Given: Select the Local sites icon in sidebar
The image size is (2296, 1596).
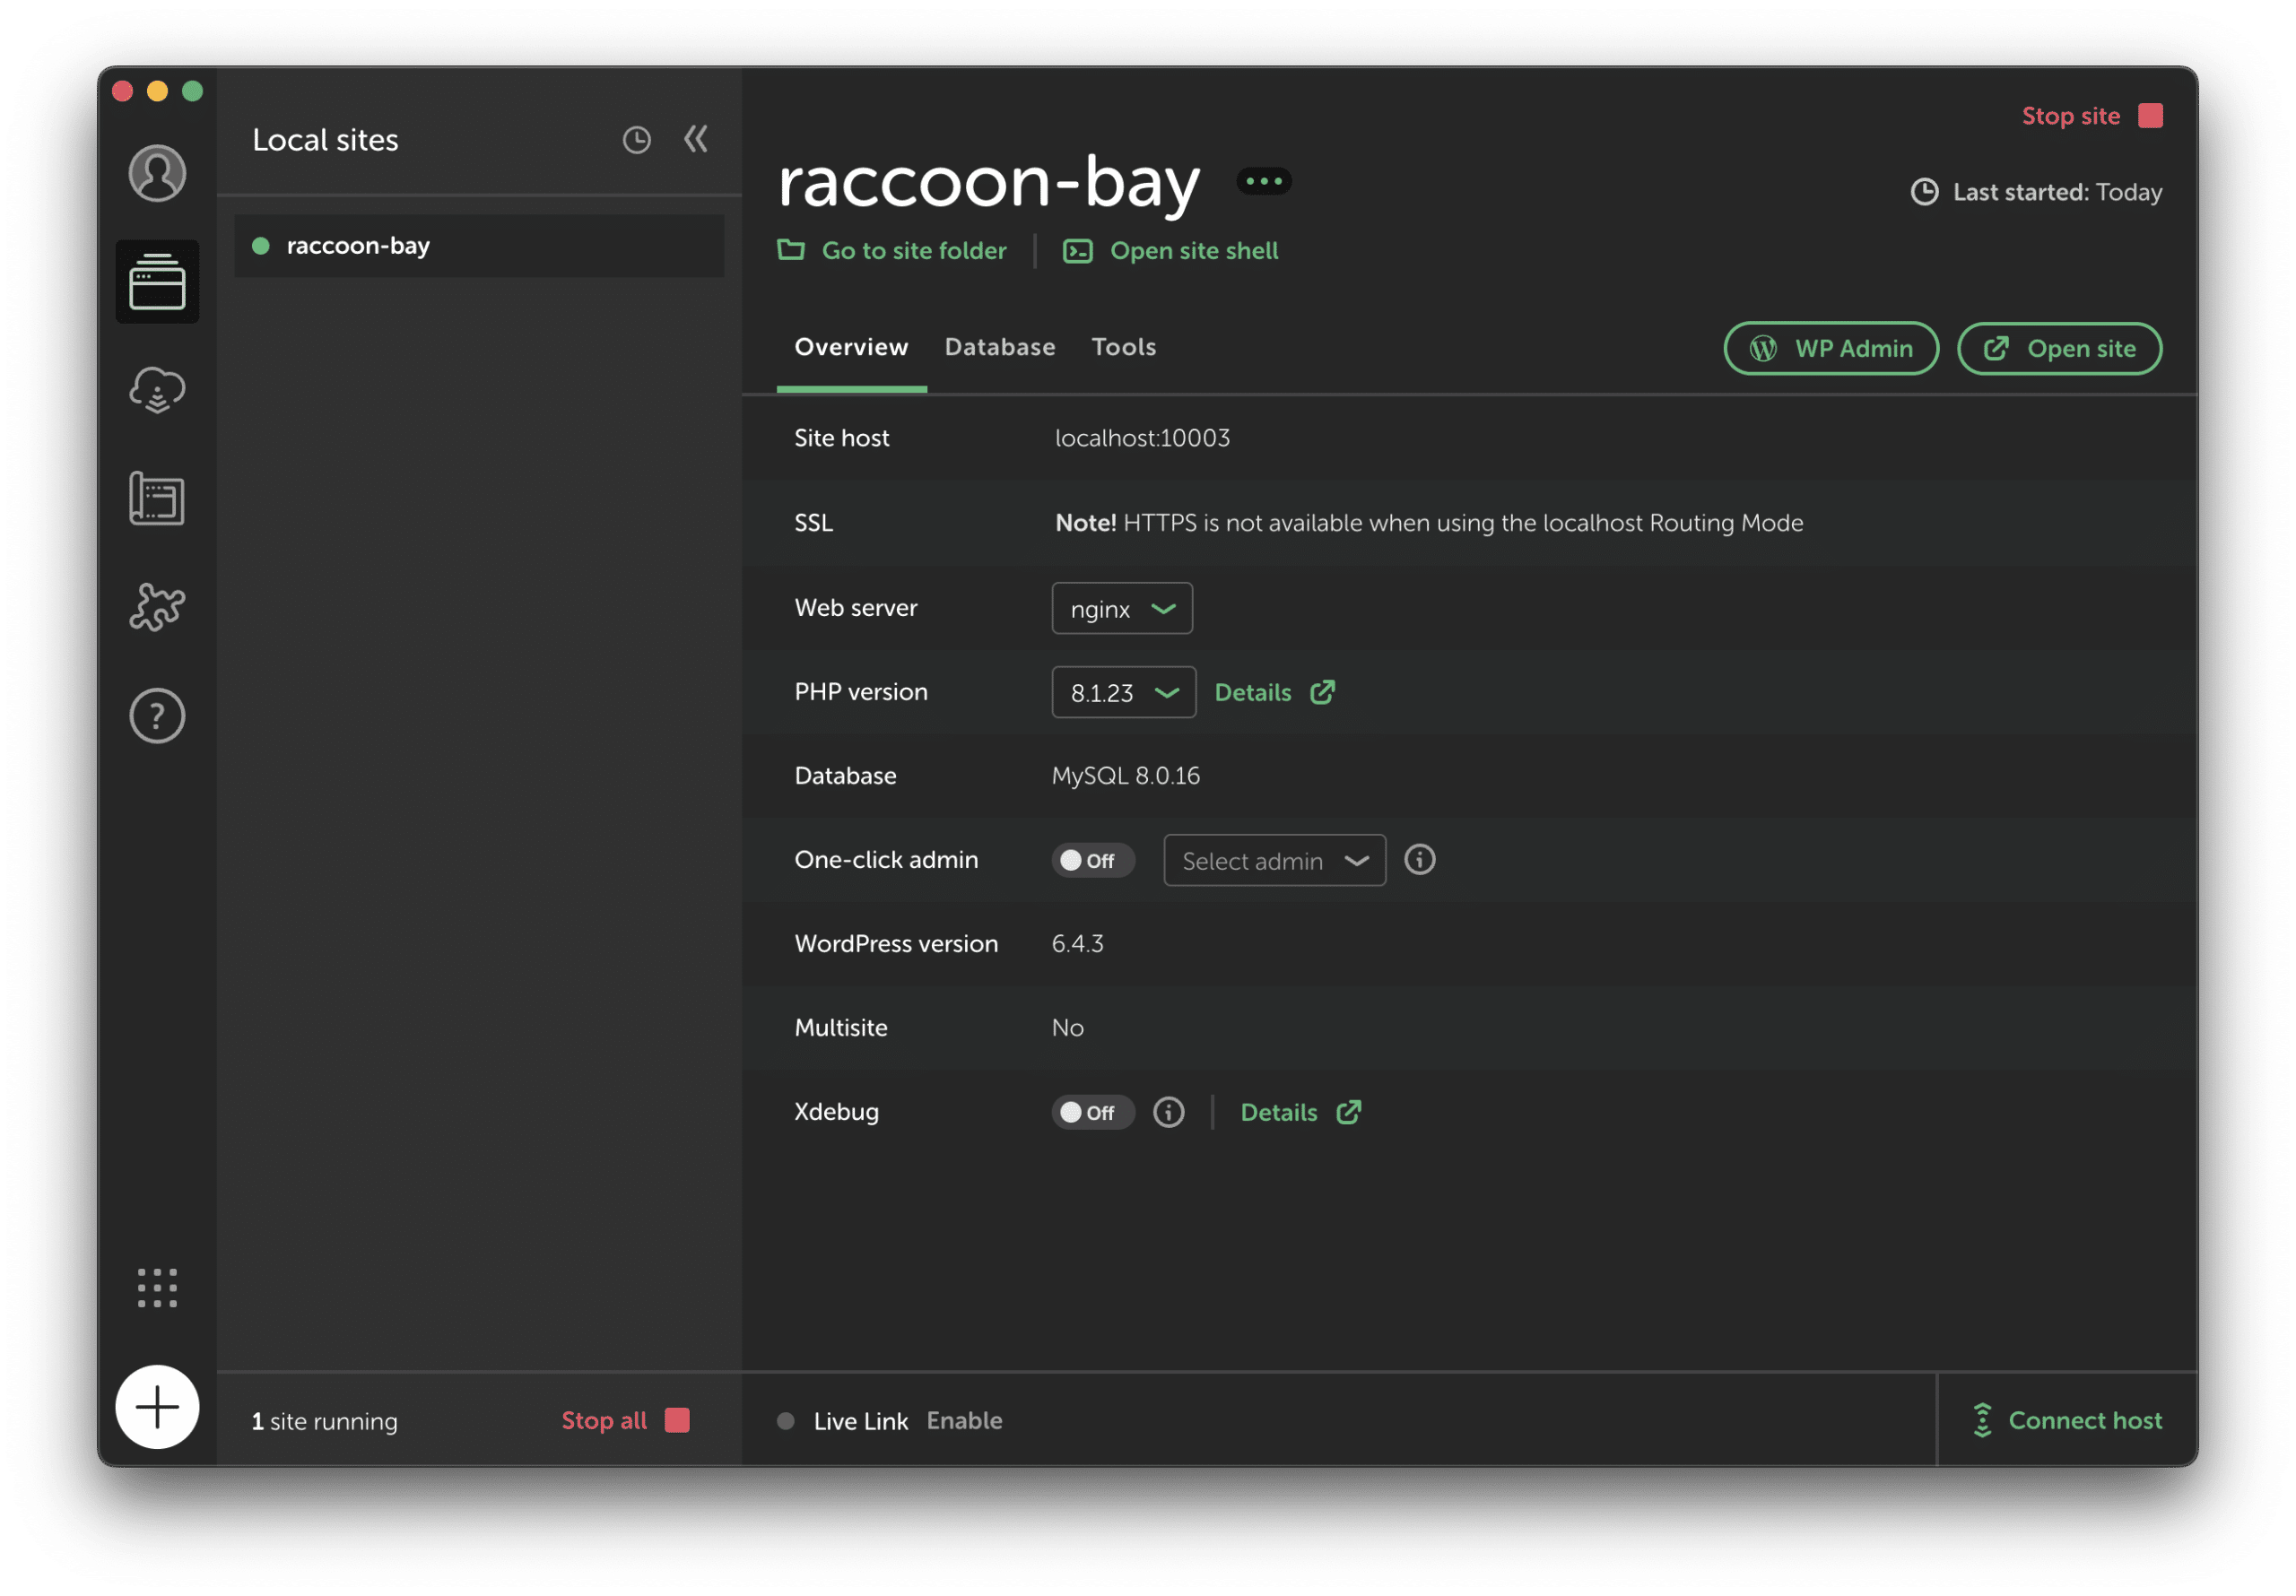Looking at the screenshot, I should pyautogui.click(x=157, y=282).
